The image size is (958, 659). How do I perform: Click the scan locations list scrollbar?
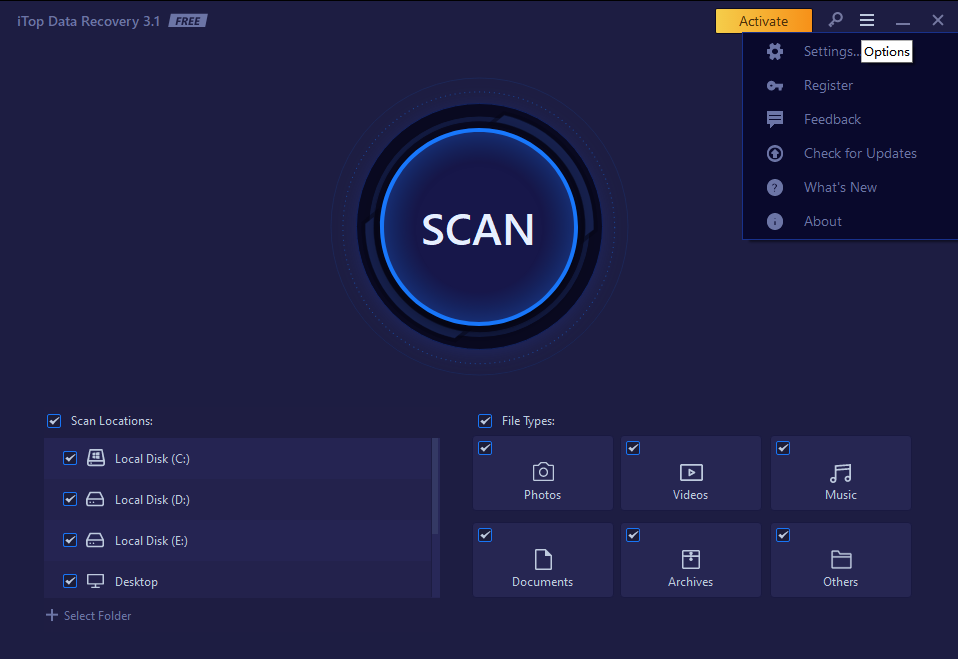coord(435,486)
